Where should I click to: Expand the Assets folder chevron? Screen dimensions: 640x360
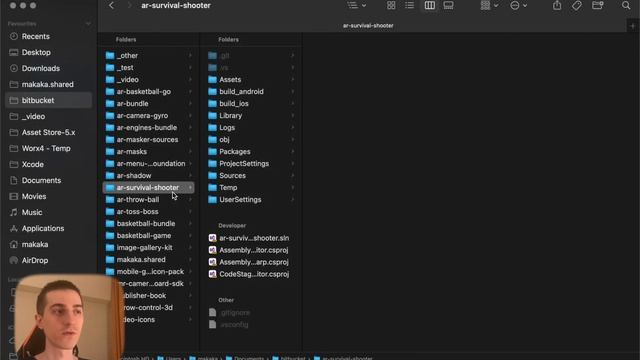pyautogui.click(x=293, y=80)
